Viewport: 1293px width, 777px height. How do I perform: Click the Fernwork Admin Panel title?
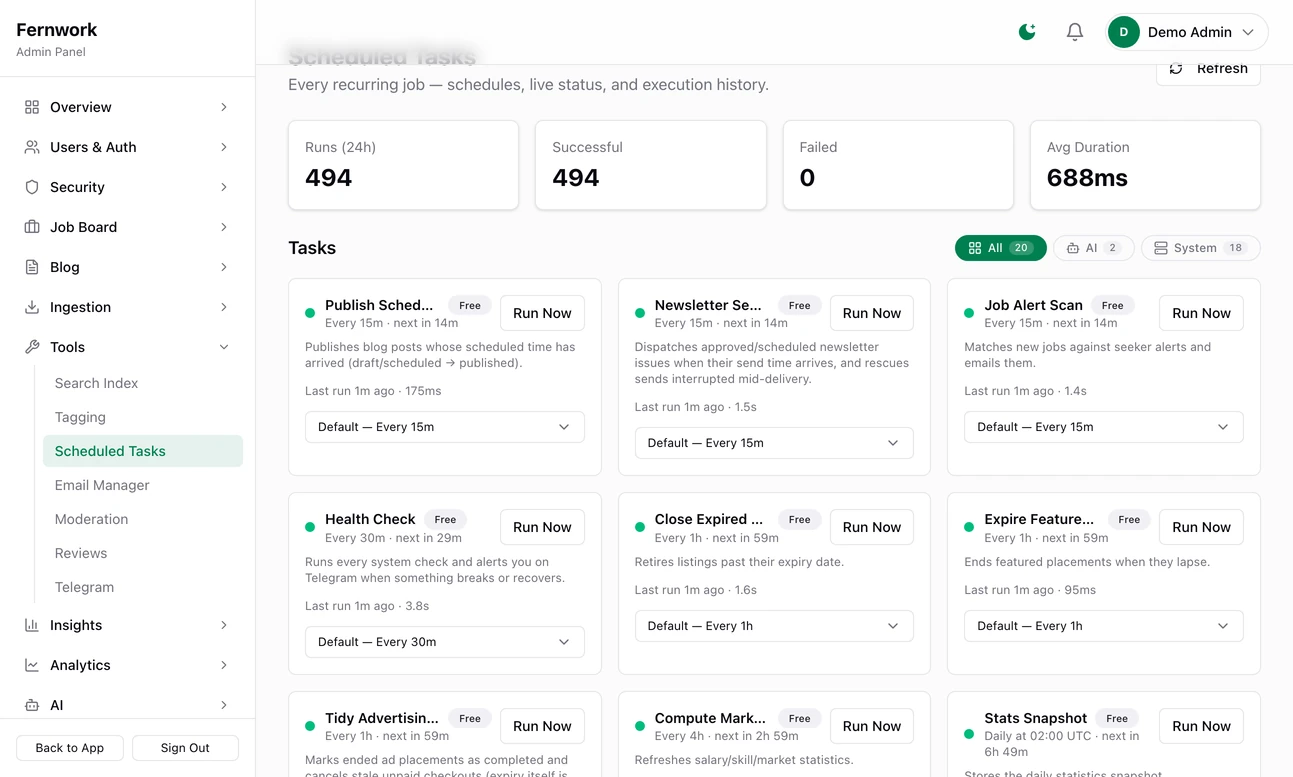click(57, 39)
